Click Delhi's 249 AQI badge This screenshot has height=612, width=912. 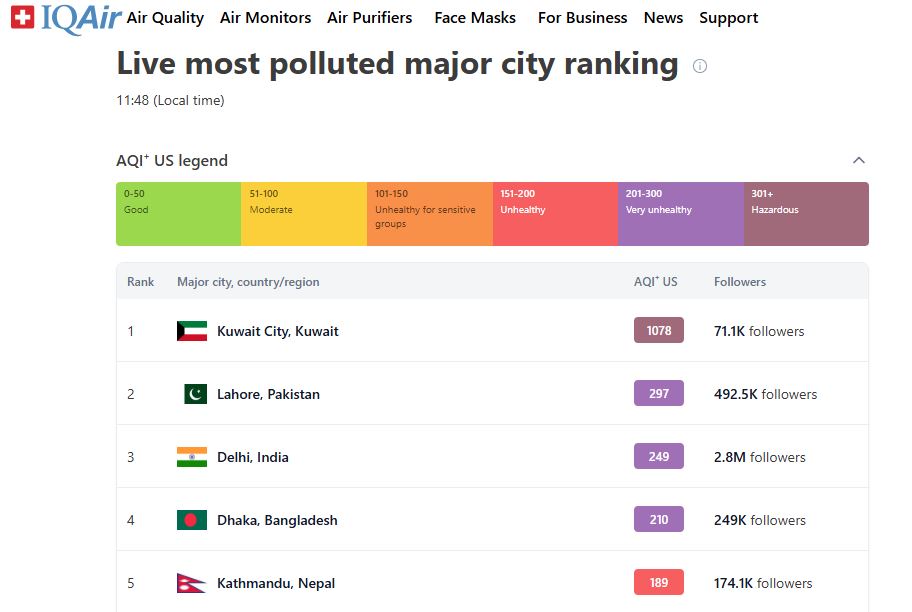[x=658, y=457]
